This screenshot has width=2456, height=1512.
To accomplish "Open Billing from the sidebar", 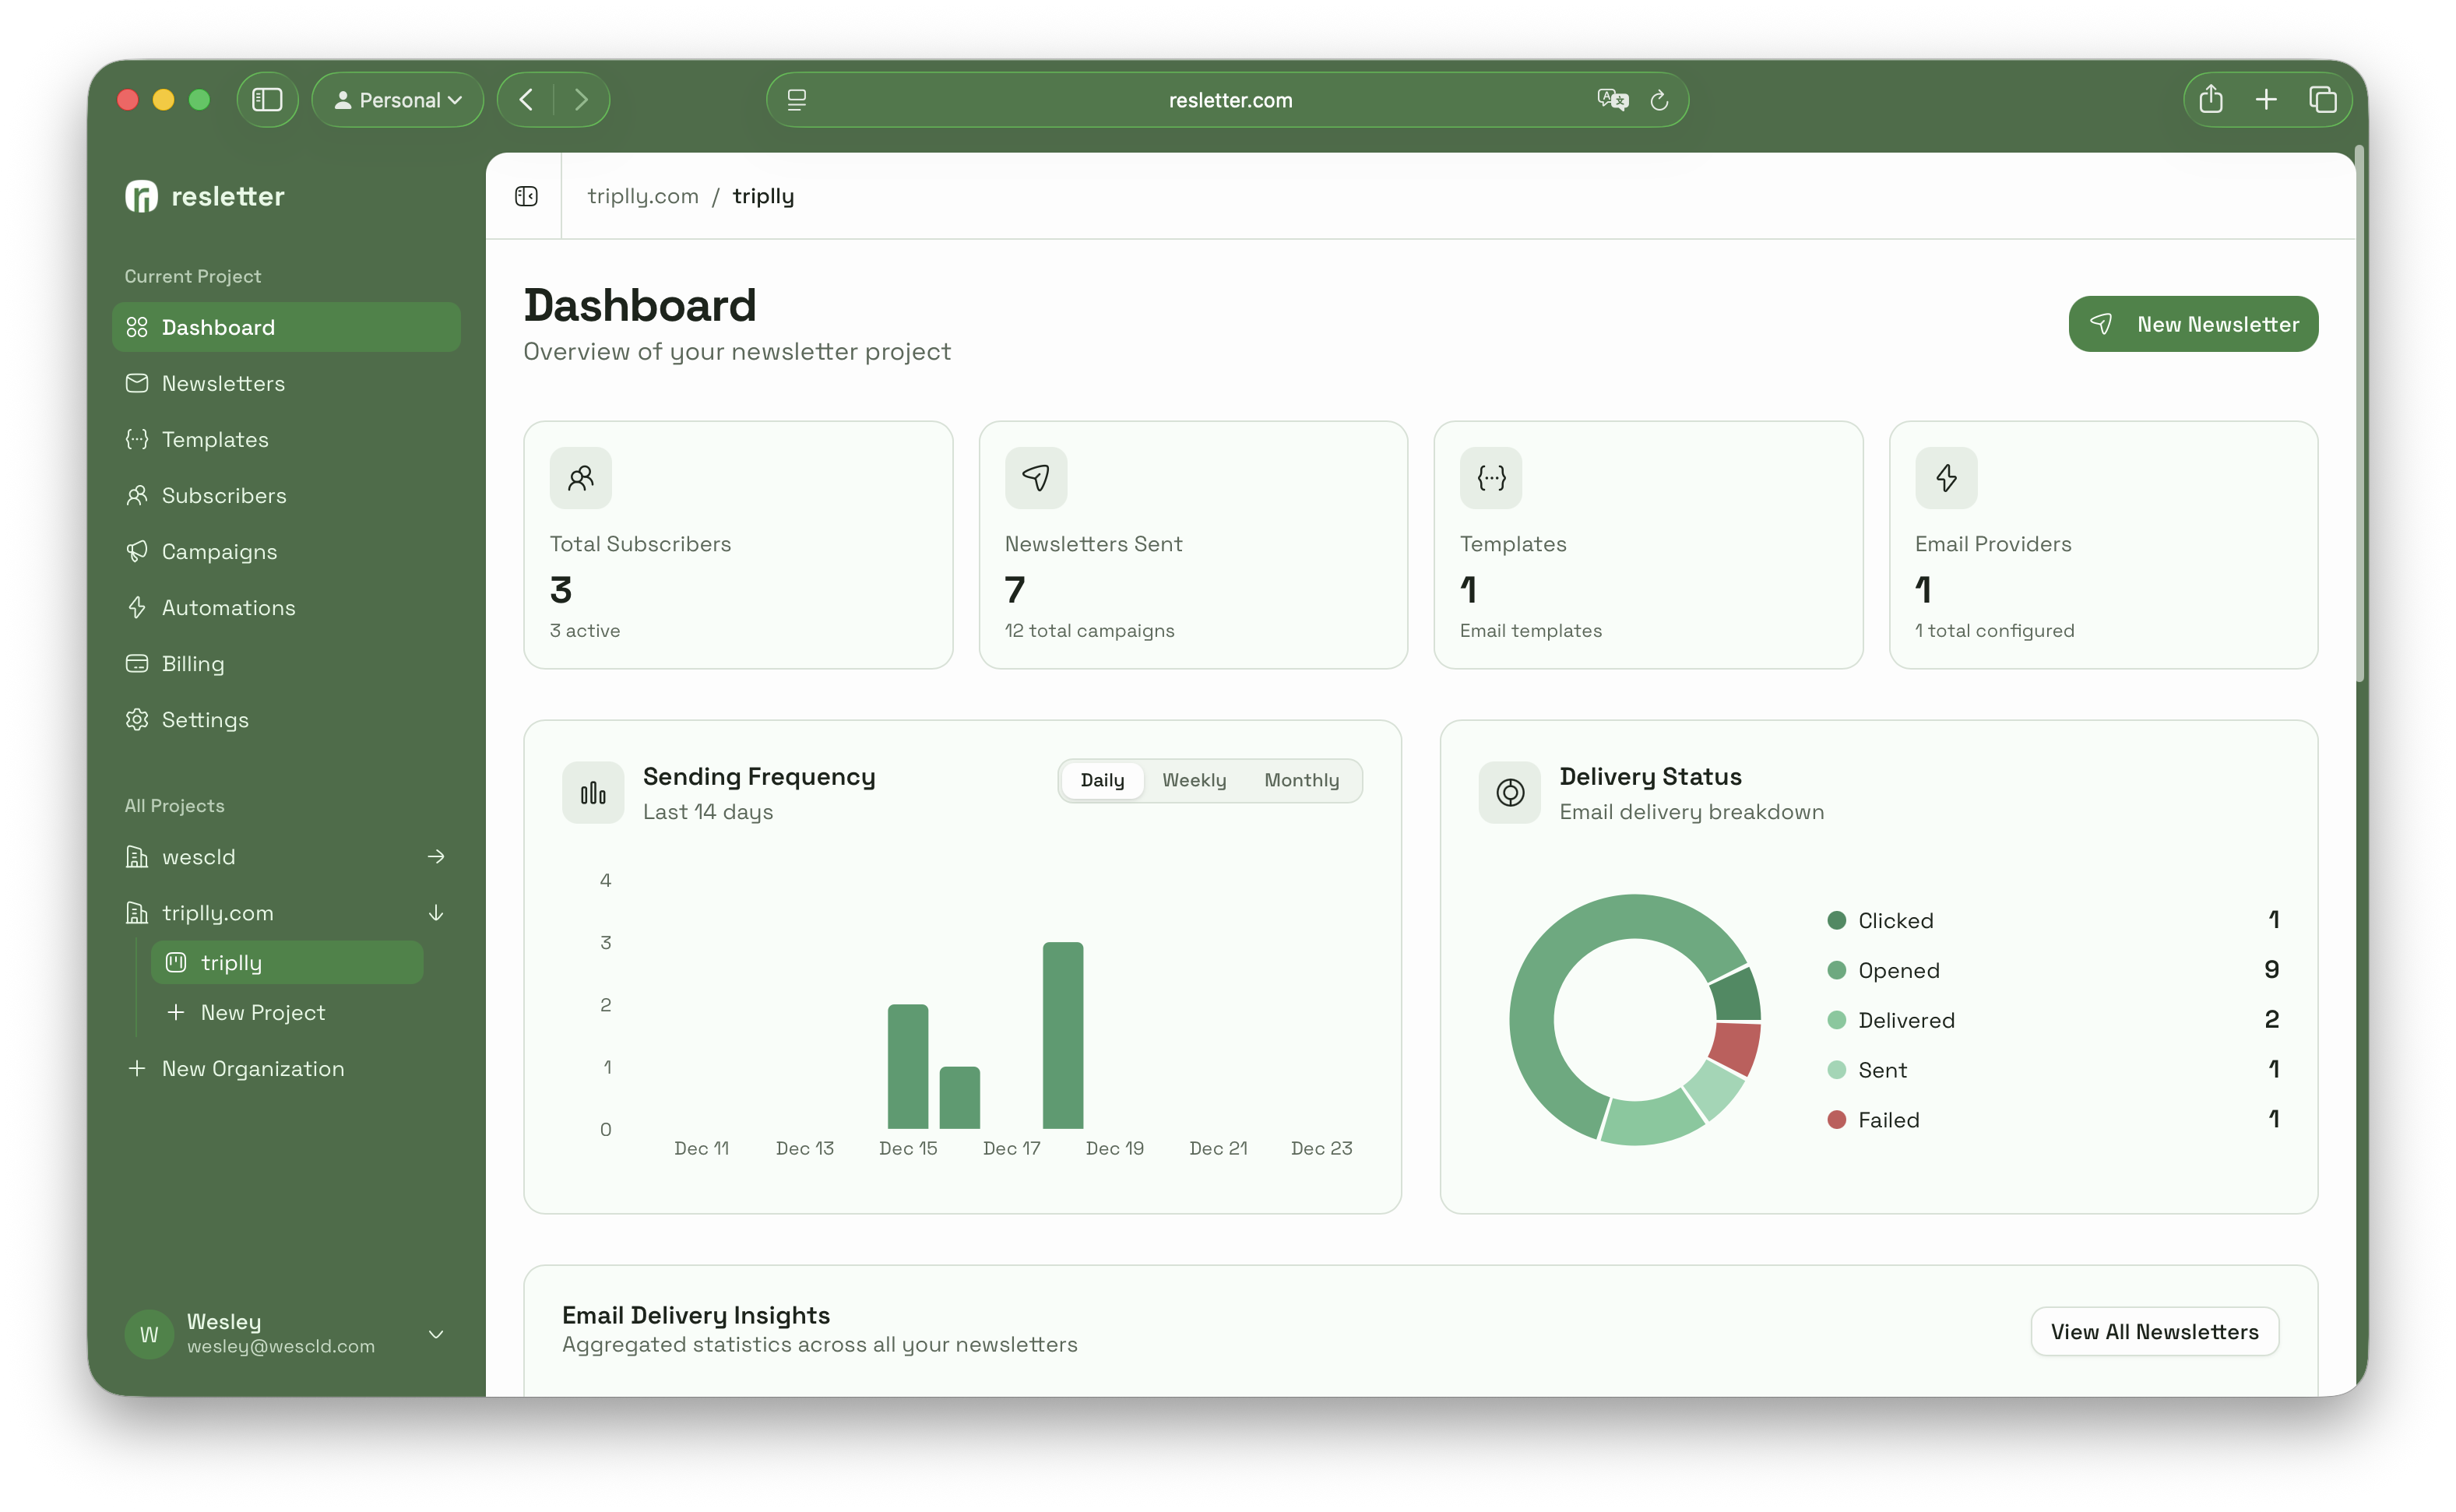I will click(x=194, y=663).
